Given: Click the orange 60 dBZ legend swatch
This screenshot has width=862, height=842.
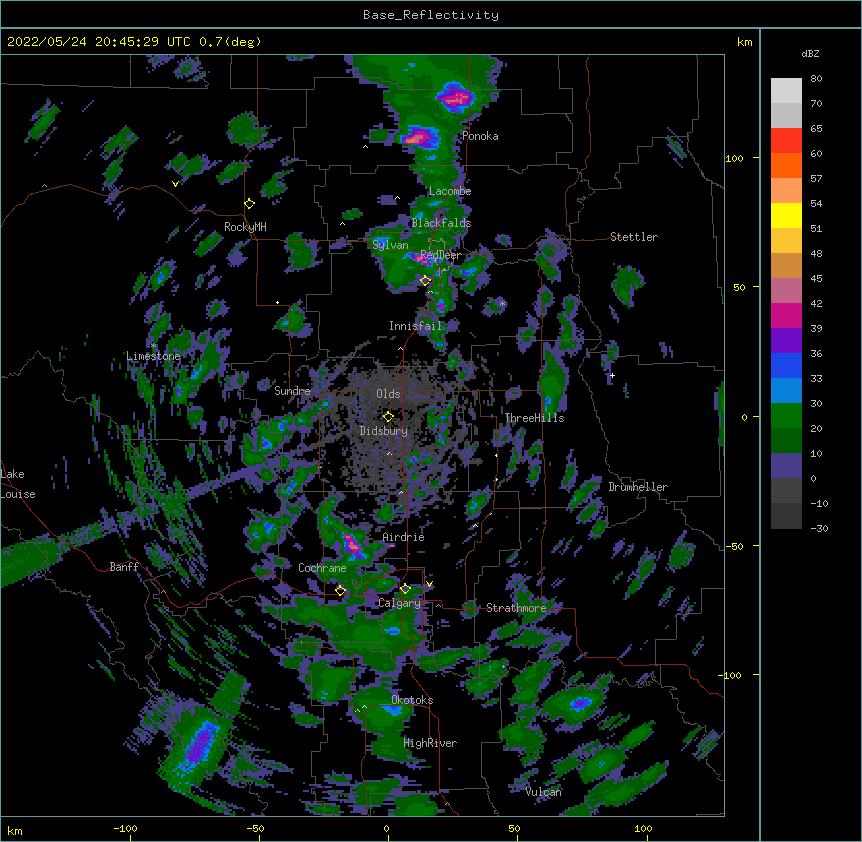Looking at the screenshot, I should (786, 165).
